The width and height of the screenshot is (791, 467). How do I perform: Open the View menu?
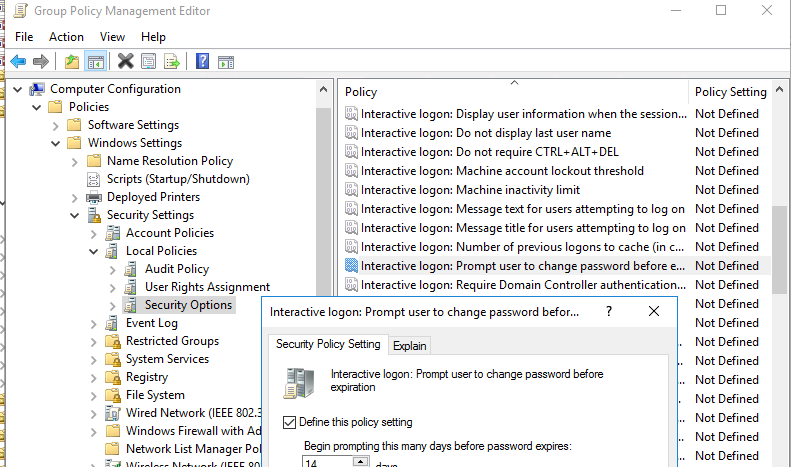112,37
